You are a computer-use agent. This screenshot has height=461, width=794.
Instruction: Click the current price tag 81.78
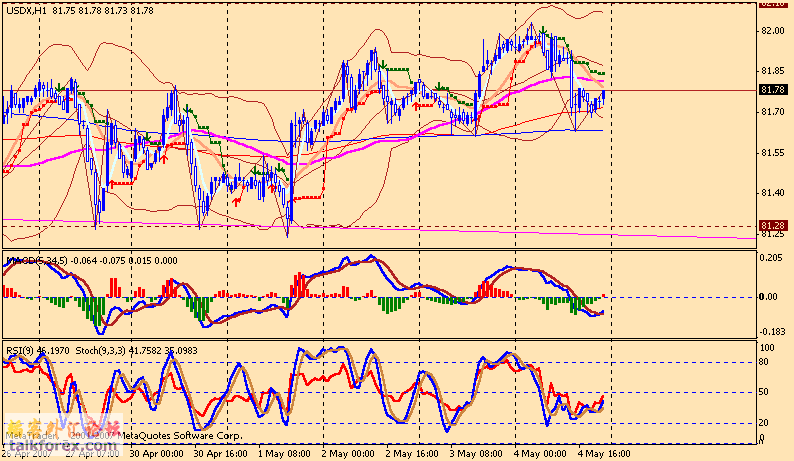pos(773,90)
